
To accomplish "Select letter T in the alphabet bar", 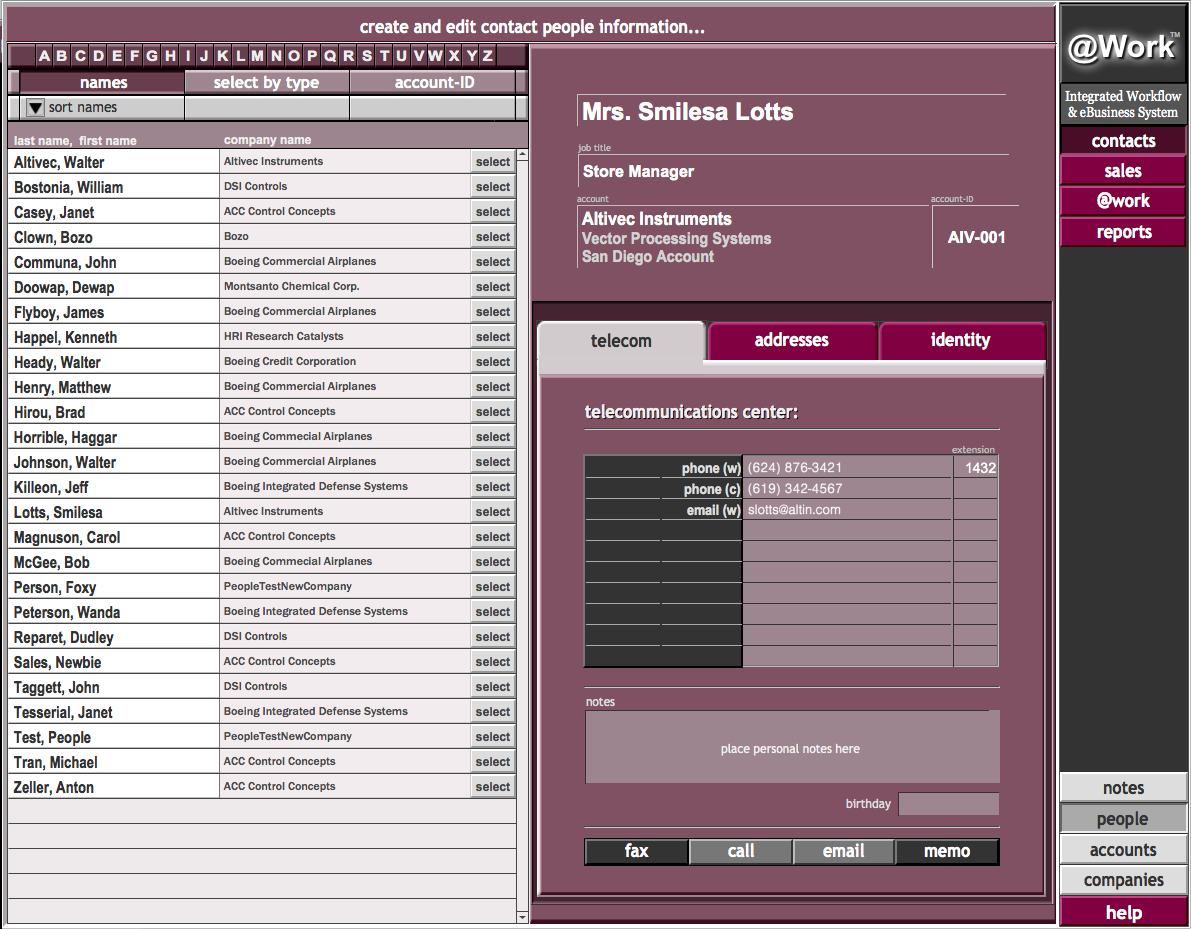I will pyautogui.click(x=384, y=57).
